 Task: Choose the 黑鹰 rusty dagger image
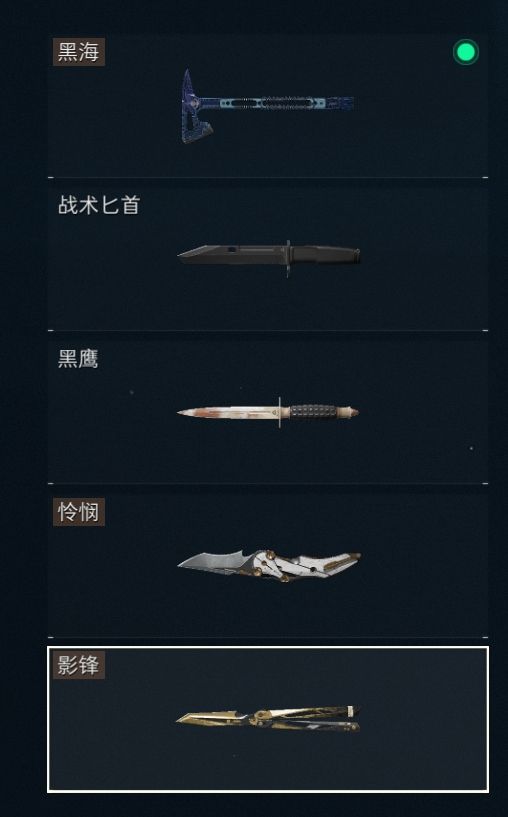pyautogui.click(x=268, y=412)
